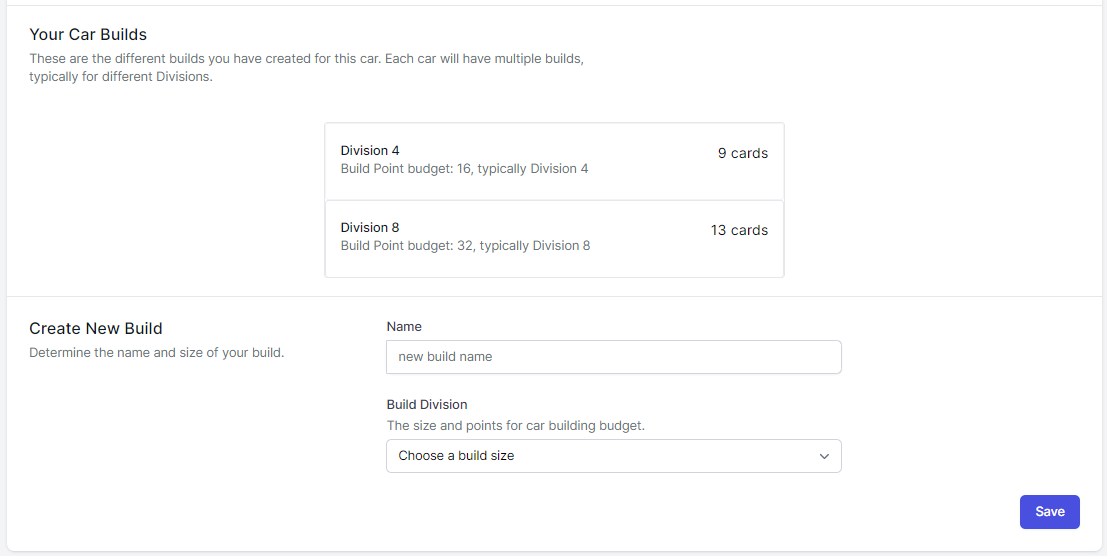The height and width of the screenshot is (556, 1107).
Task: Click the '9 cards' count
Action: click(x=742, y=154)
